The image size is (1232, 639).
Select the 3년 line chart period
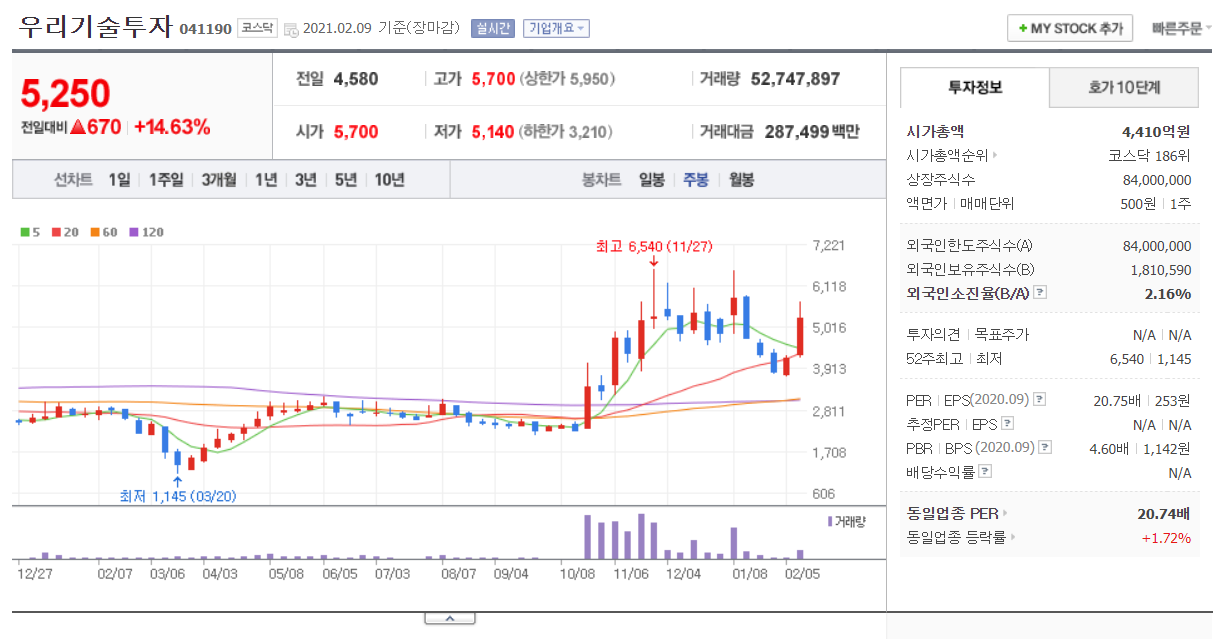tap(305, 180)
